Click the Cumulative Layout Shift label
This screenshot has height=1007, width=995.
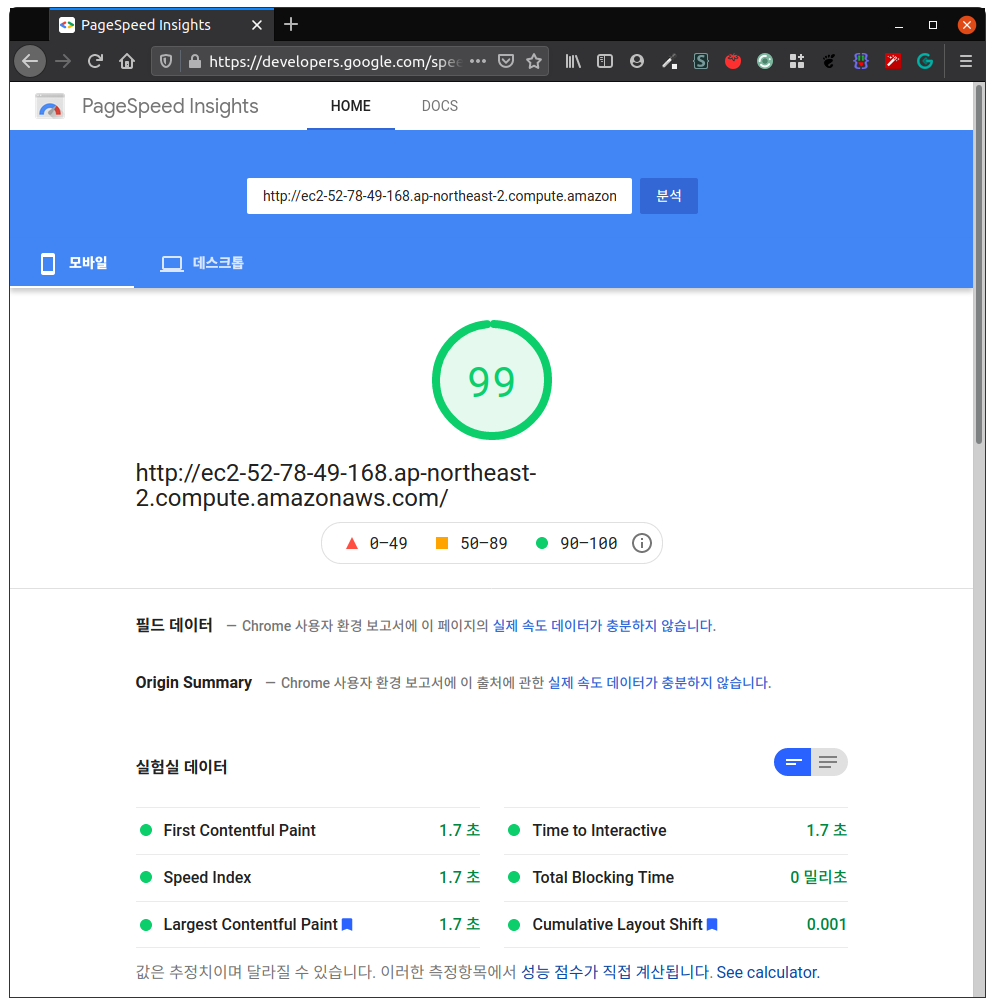tap(617, 924)
